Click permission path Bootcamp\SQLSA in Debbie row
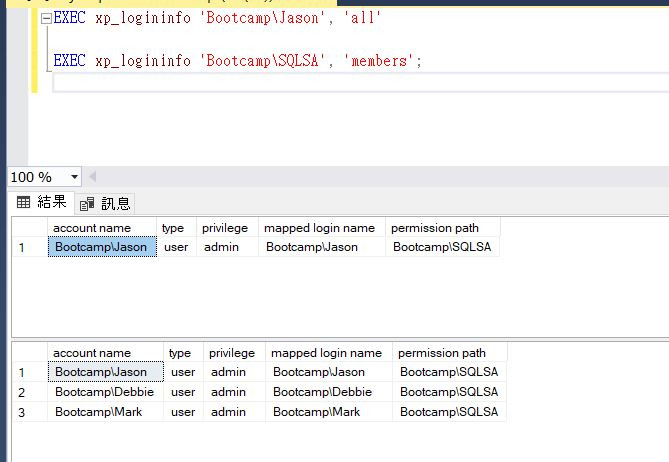669x462 pixels. point(449,392)
